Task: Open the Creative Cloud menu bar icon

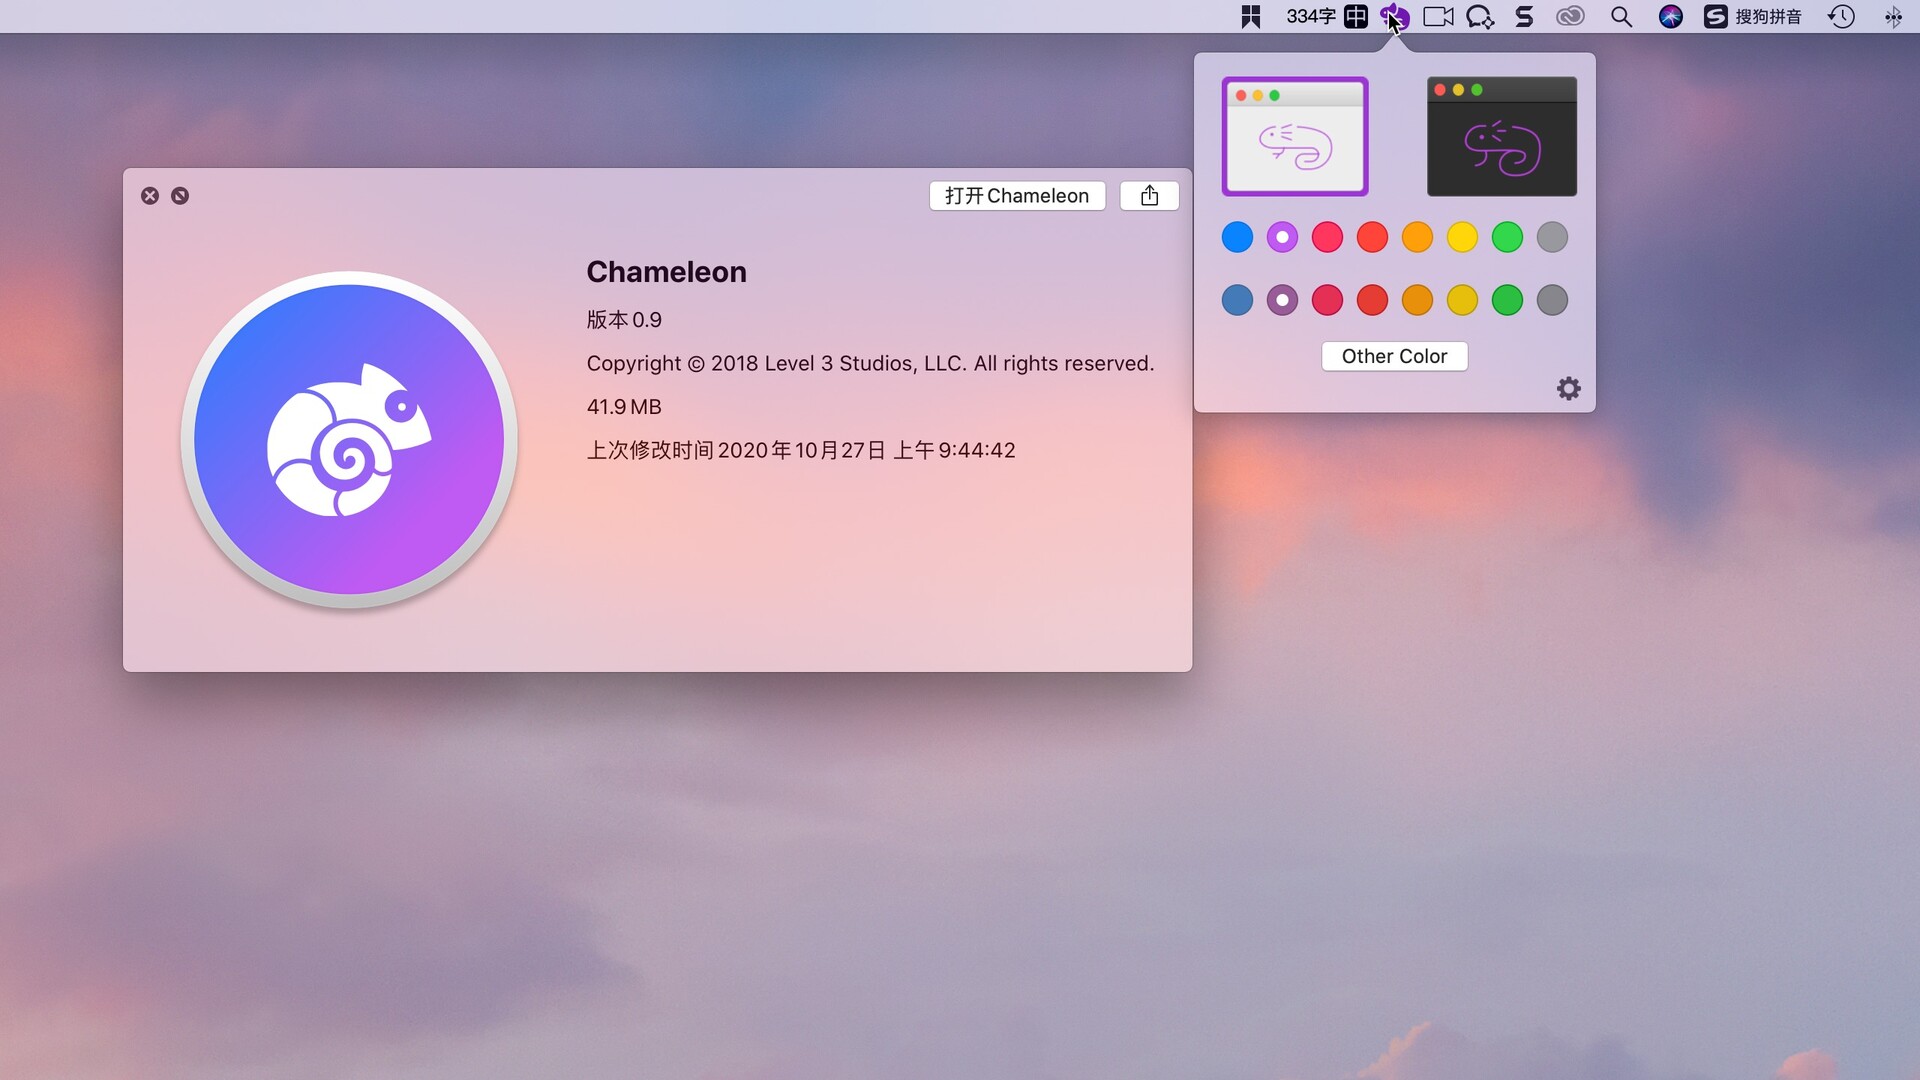Action: click(1570, 17)
